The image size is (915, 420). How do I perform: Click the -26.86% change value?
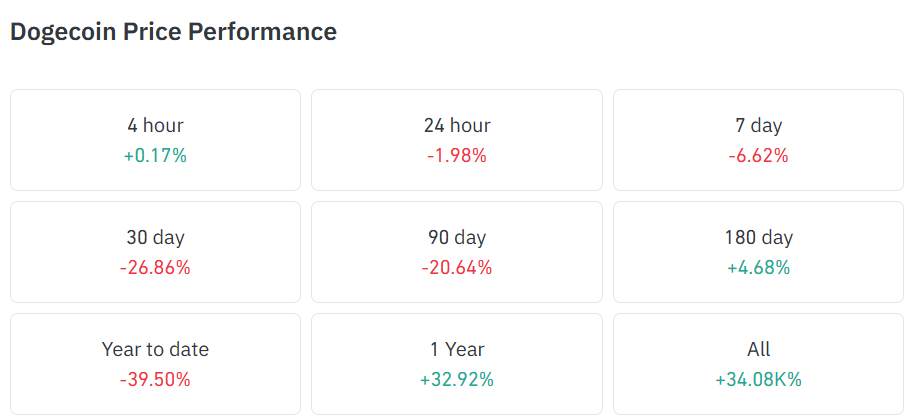(x=155, y=267)
